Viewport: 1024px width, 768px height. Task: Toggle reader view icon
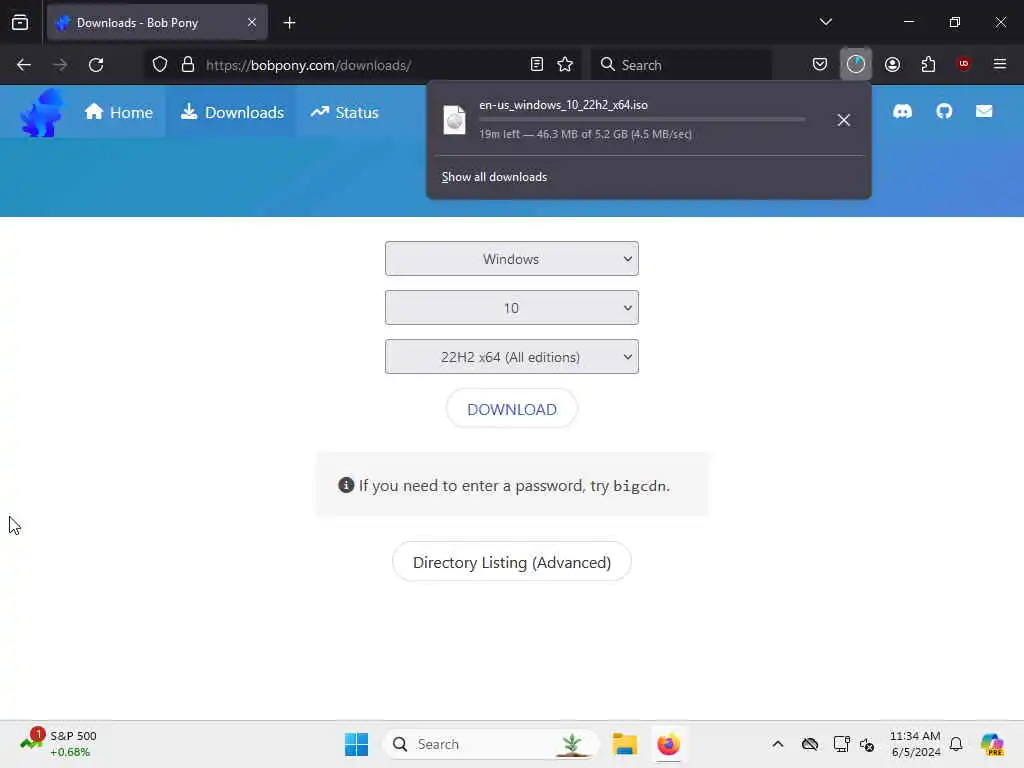pyautogui.click(x=537, y=65)
